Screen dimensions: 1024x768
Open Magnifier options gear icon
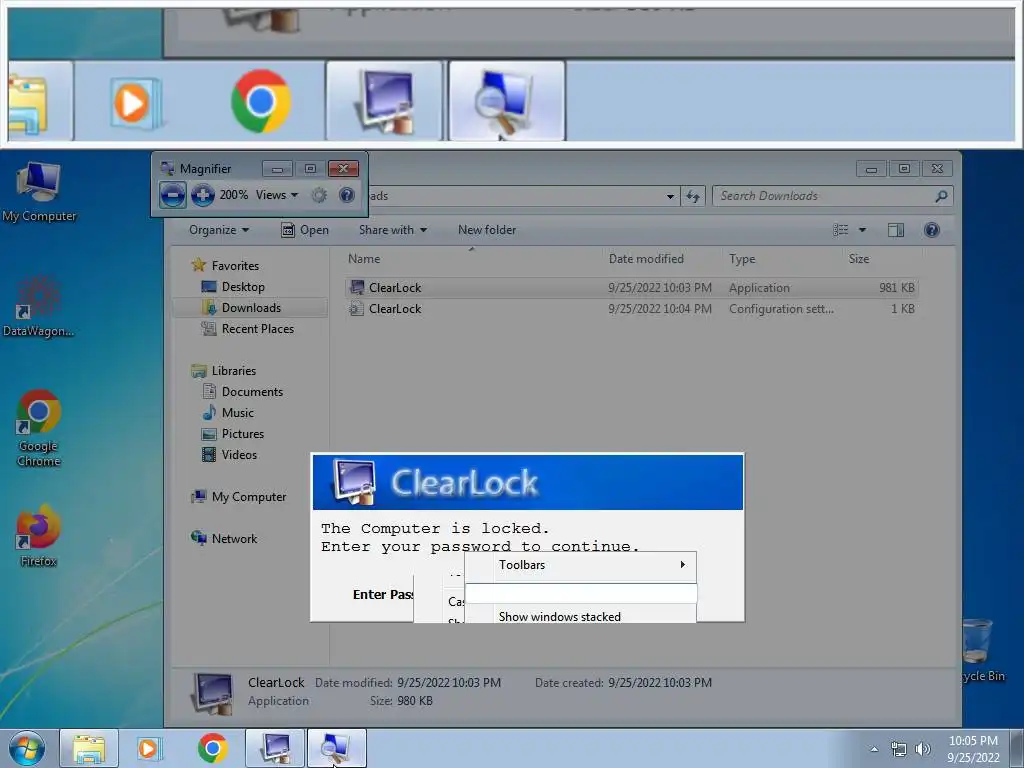pos(319,195)
